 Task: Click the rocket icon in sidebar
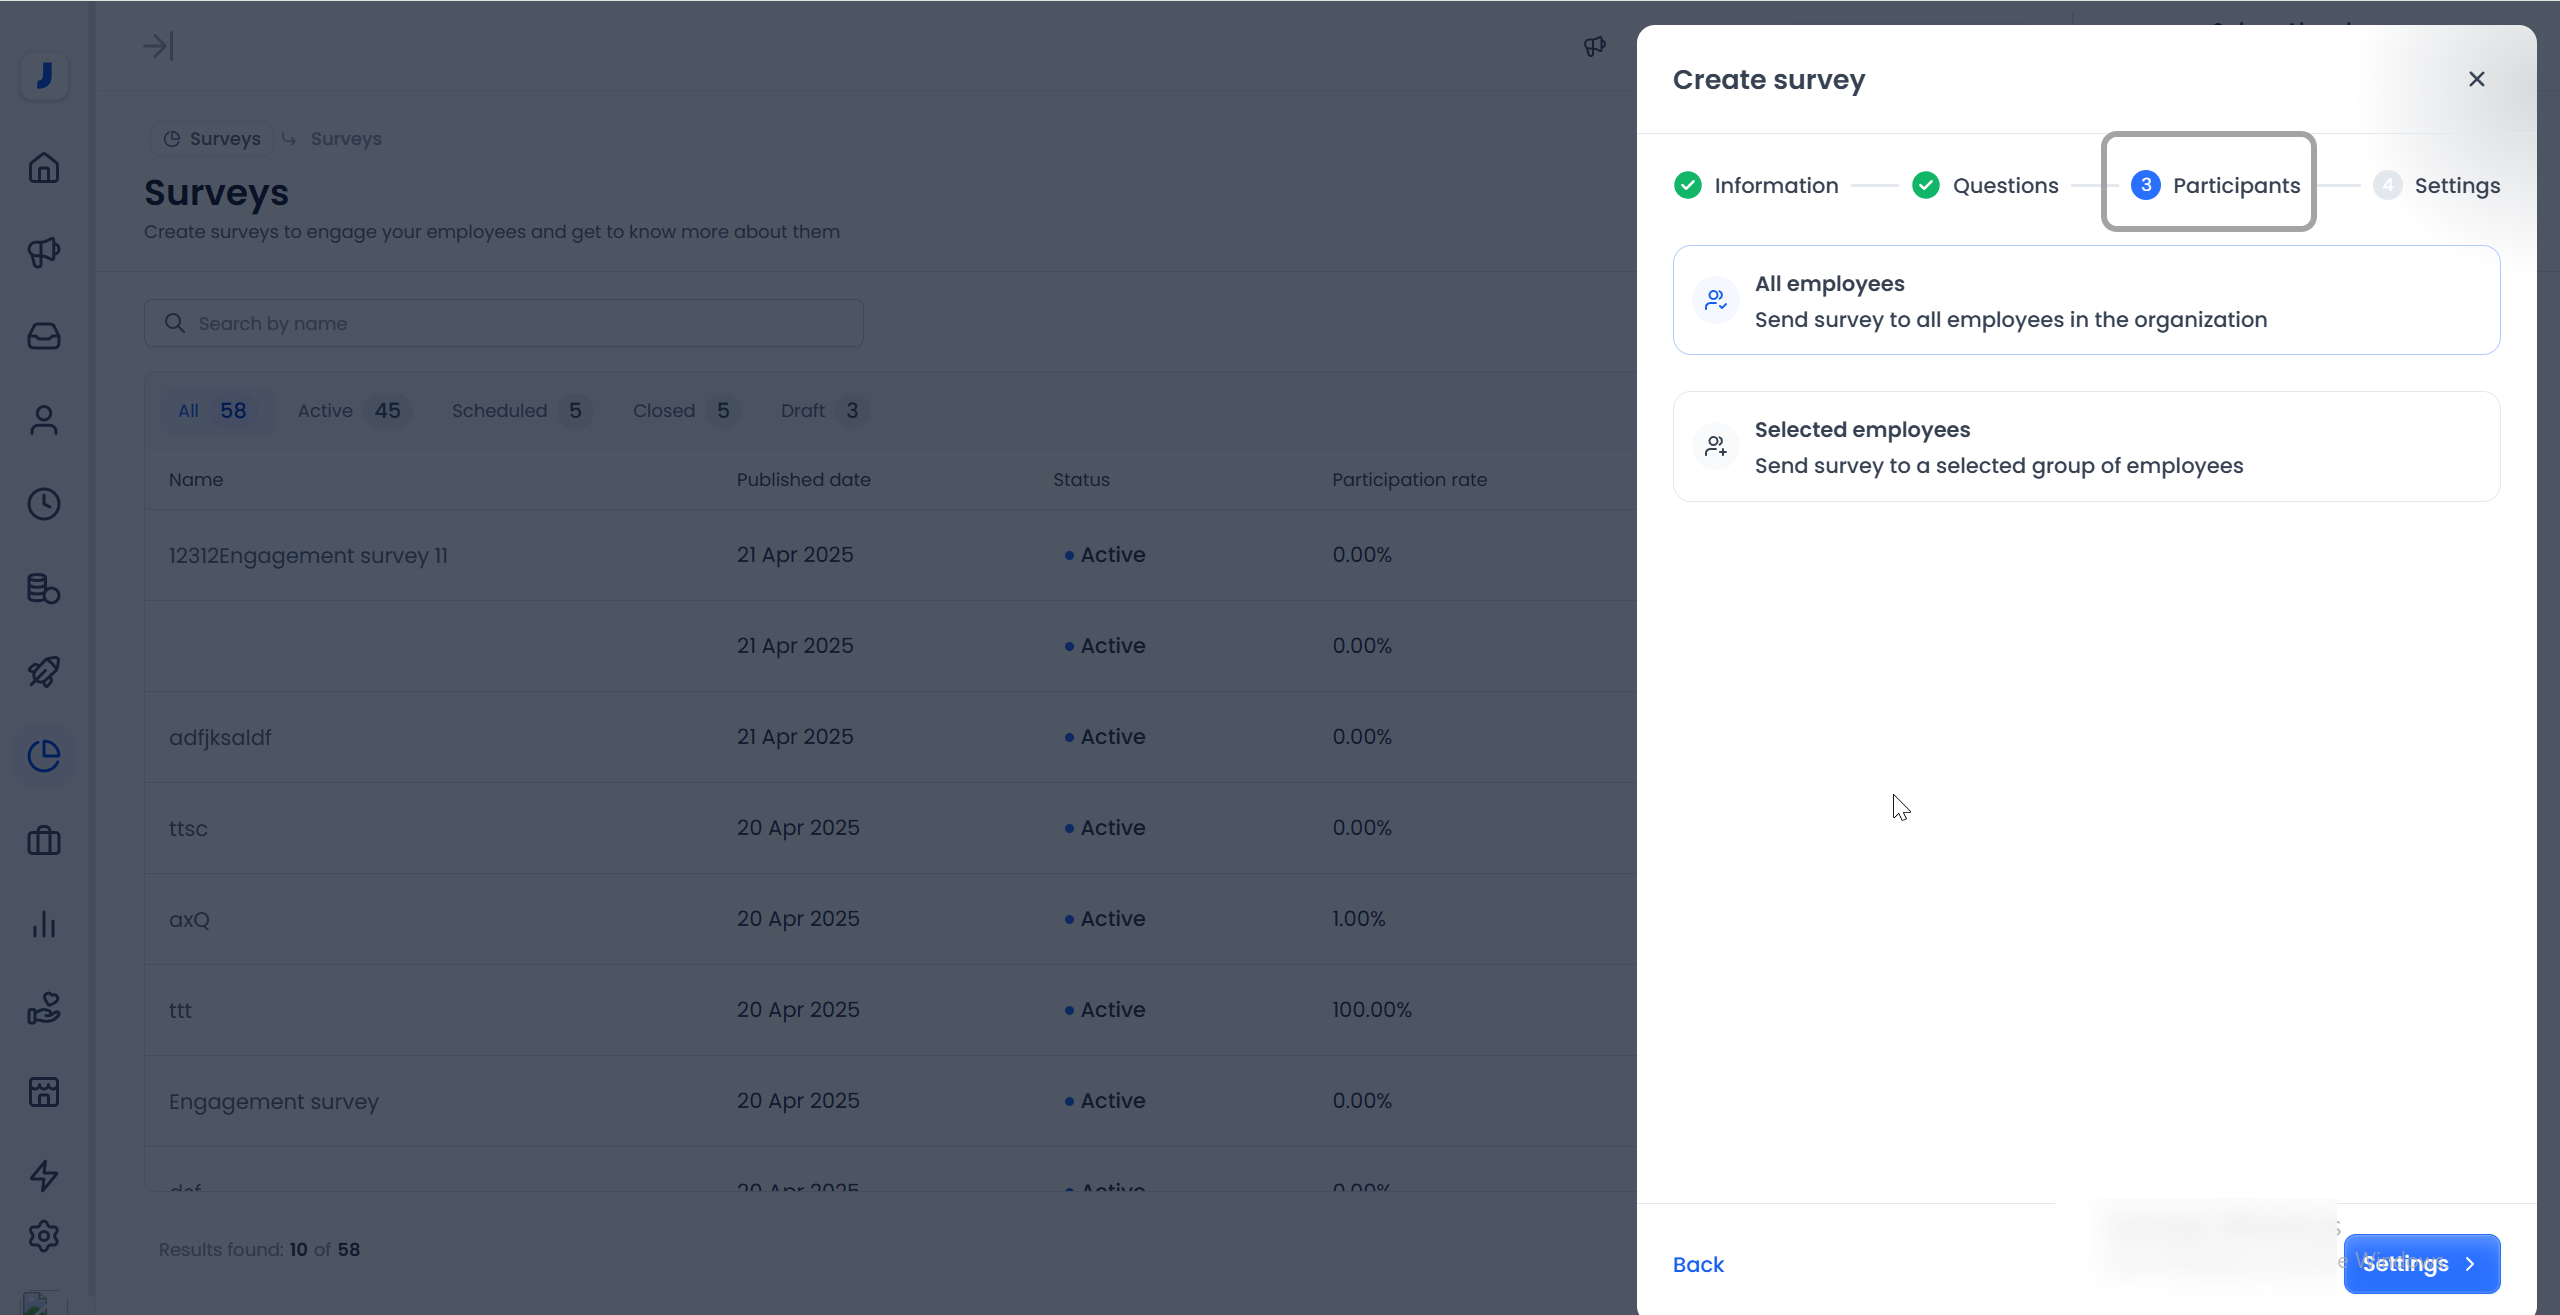(x=43, y=672)
